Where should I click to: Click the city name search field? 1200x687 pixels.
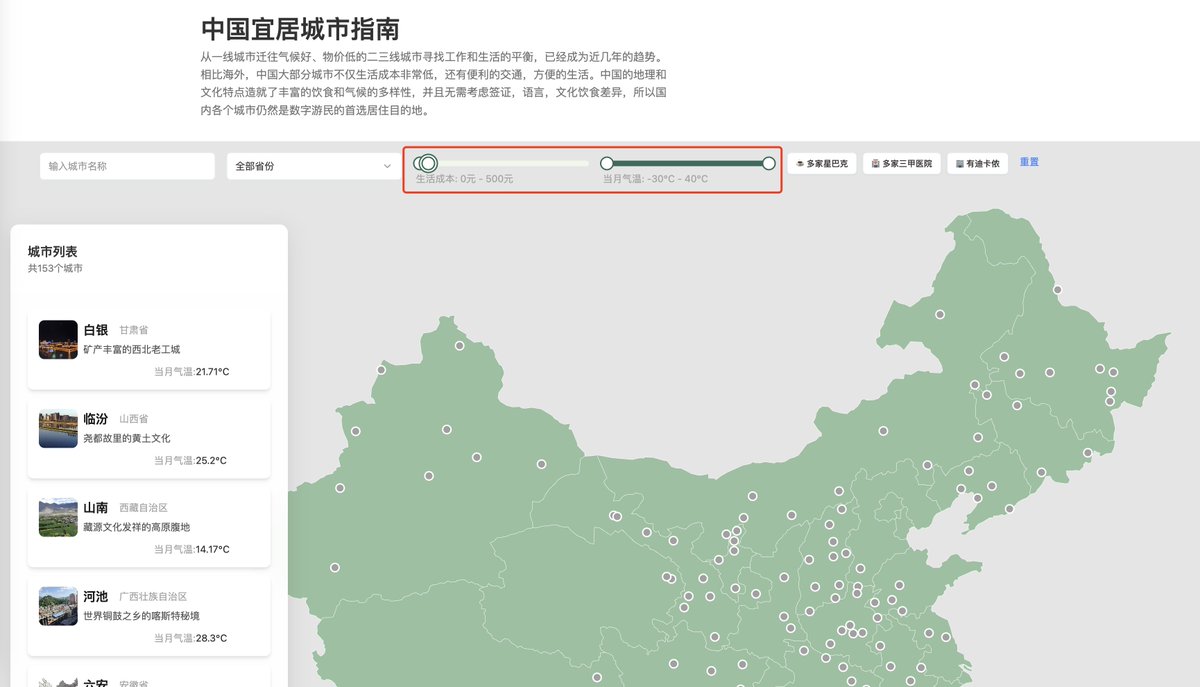pyautogui.click(x=127, y=166)
